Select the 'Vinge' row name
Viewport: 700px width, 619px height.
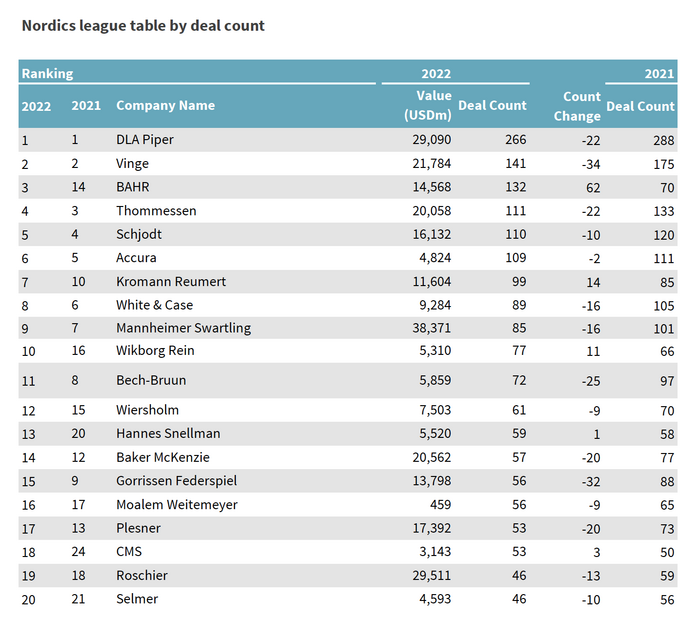click(132, 163)
